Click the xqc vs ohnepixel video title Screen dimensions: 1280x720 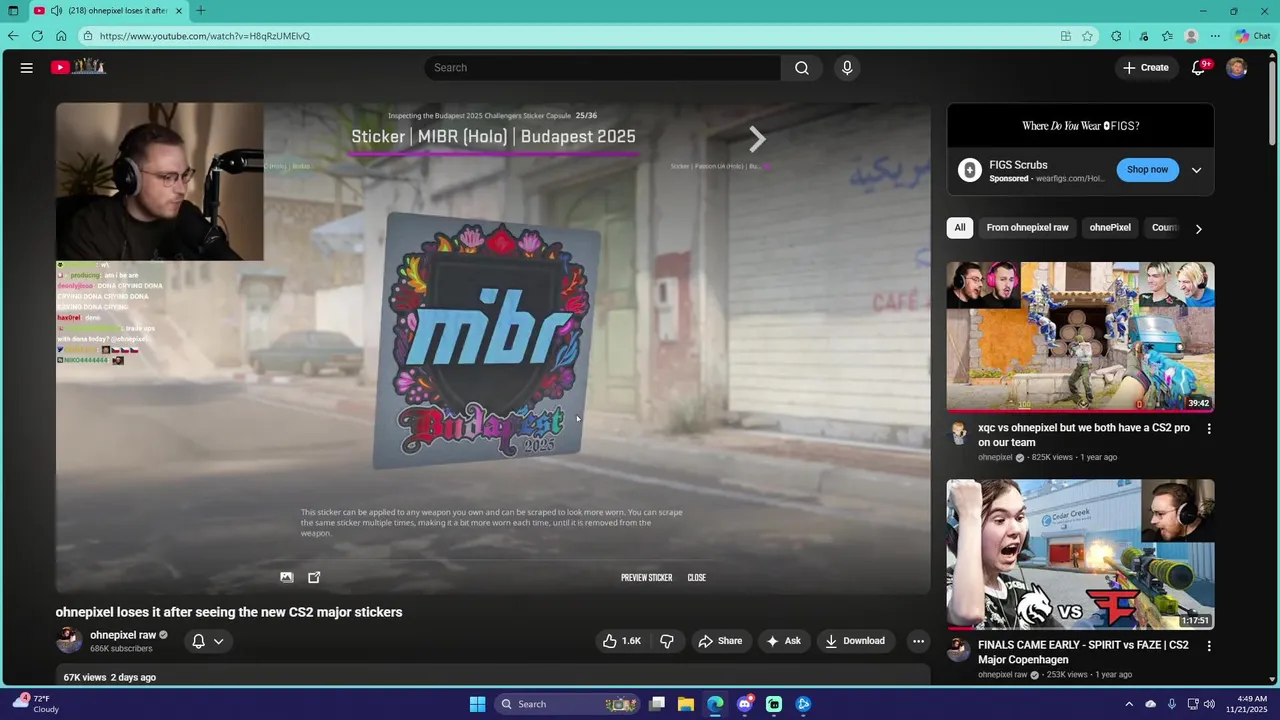[1083, 435]
